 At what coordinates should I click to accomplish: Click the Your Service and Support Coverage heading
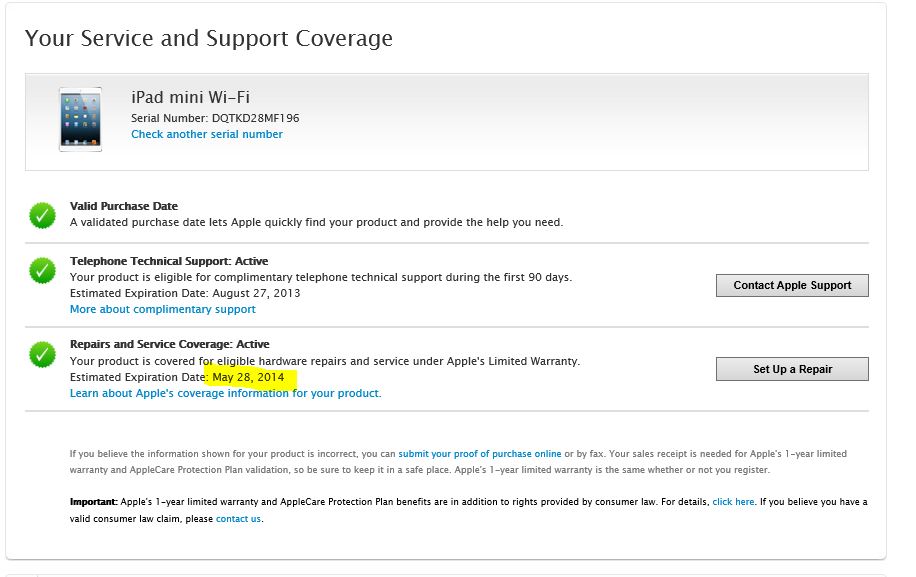(208, 38)
